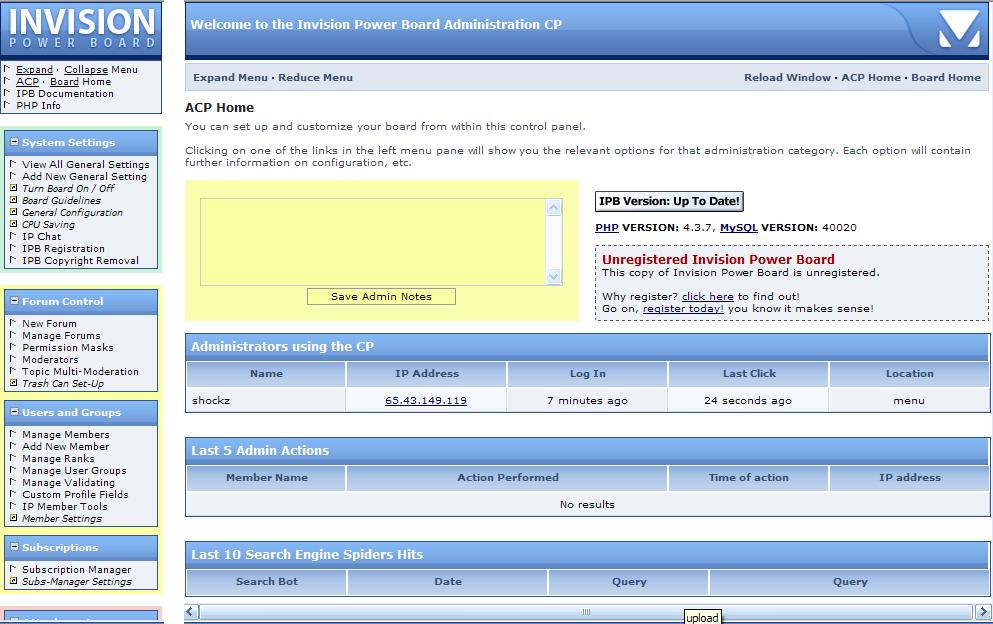Click the IPB Version Up To Date button
993x624 pixels.
click(x=669, y=201)
